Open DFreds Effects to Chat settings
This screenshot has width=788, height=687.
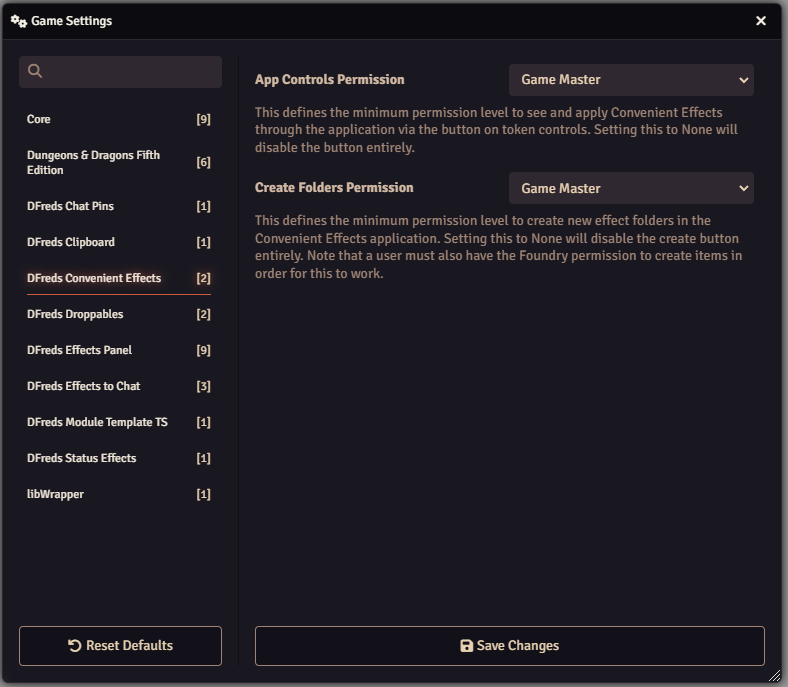pos(118,386)
